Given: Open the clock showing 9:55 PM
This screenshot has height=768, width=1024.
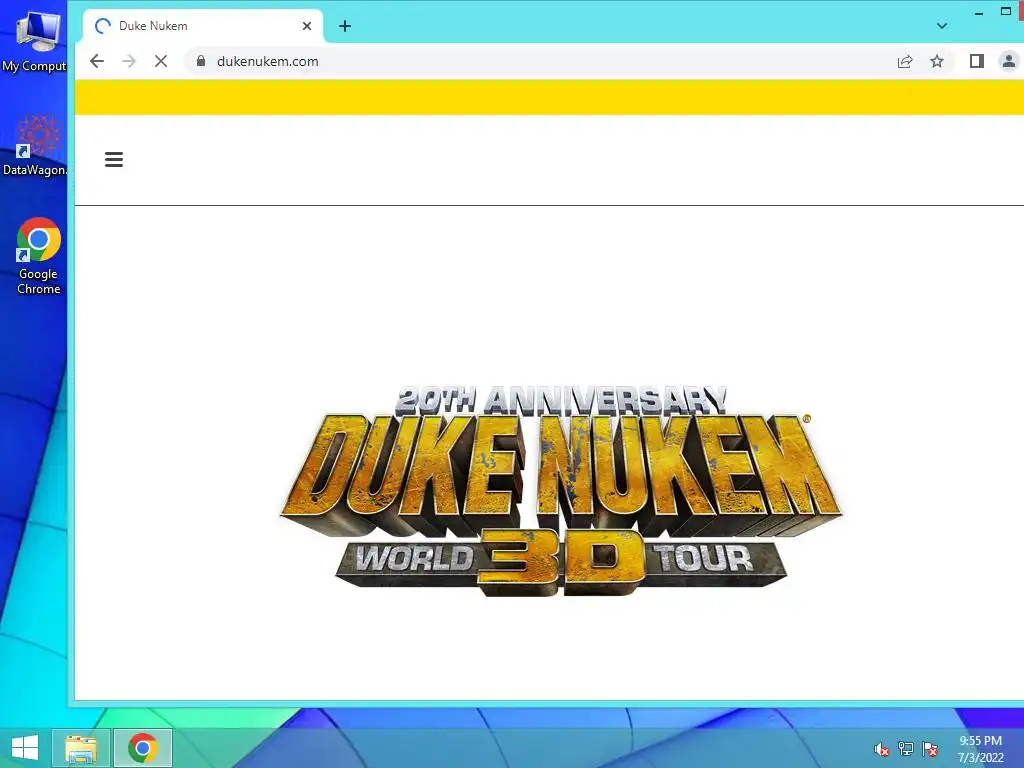Looking at the screenshot, I should [980, 749].
